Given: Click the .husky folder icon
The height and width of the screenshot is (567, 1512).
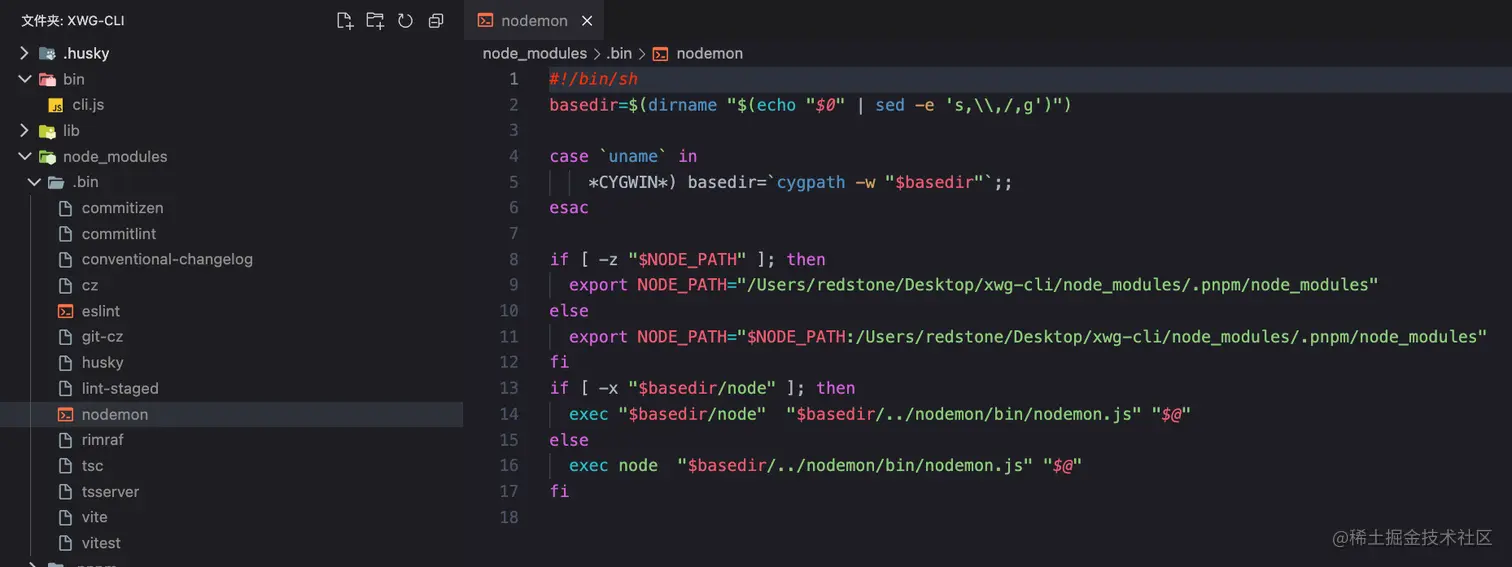Looking at the screenshot, I should (x=47, y=53).
